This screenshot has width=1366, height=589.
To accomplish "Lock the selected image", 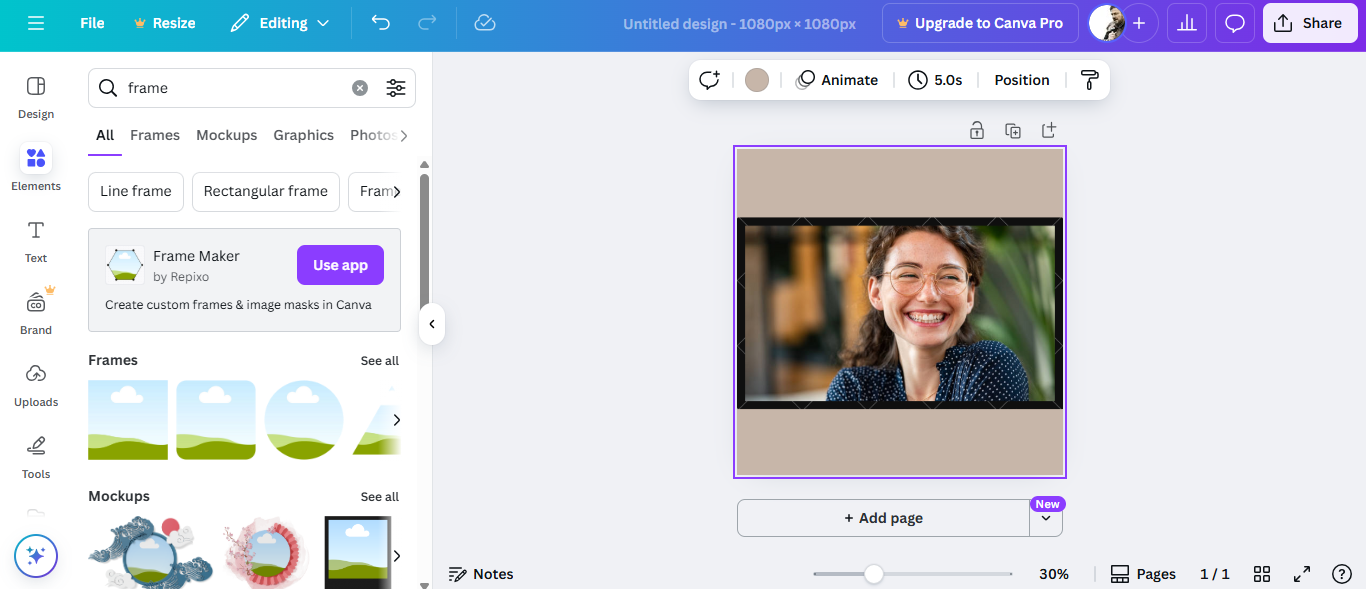I will click(976, 130).
